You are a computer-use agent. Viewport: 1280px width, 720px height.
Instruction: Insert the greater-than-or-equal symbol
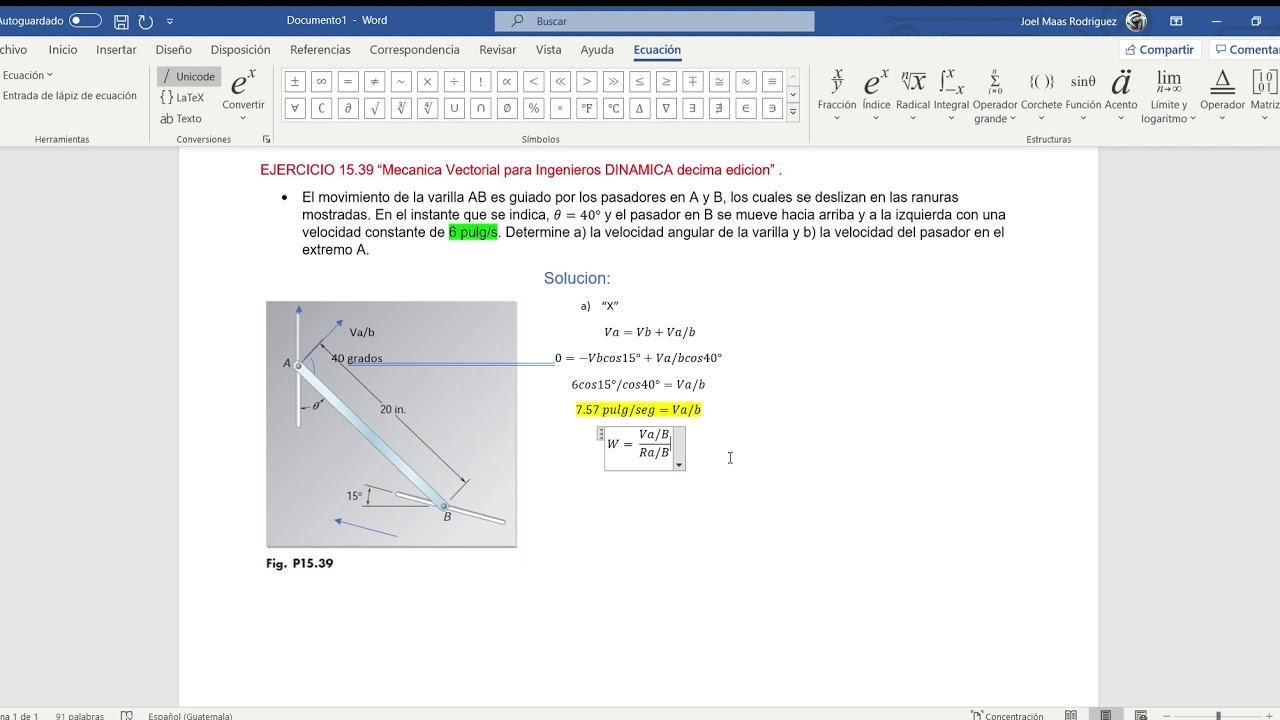[666, 82]
